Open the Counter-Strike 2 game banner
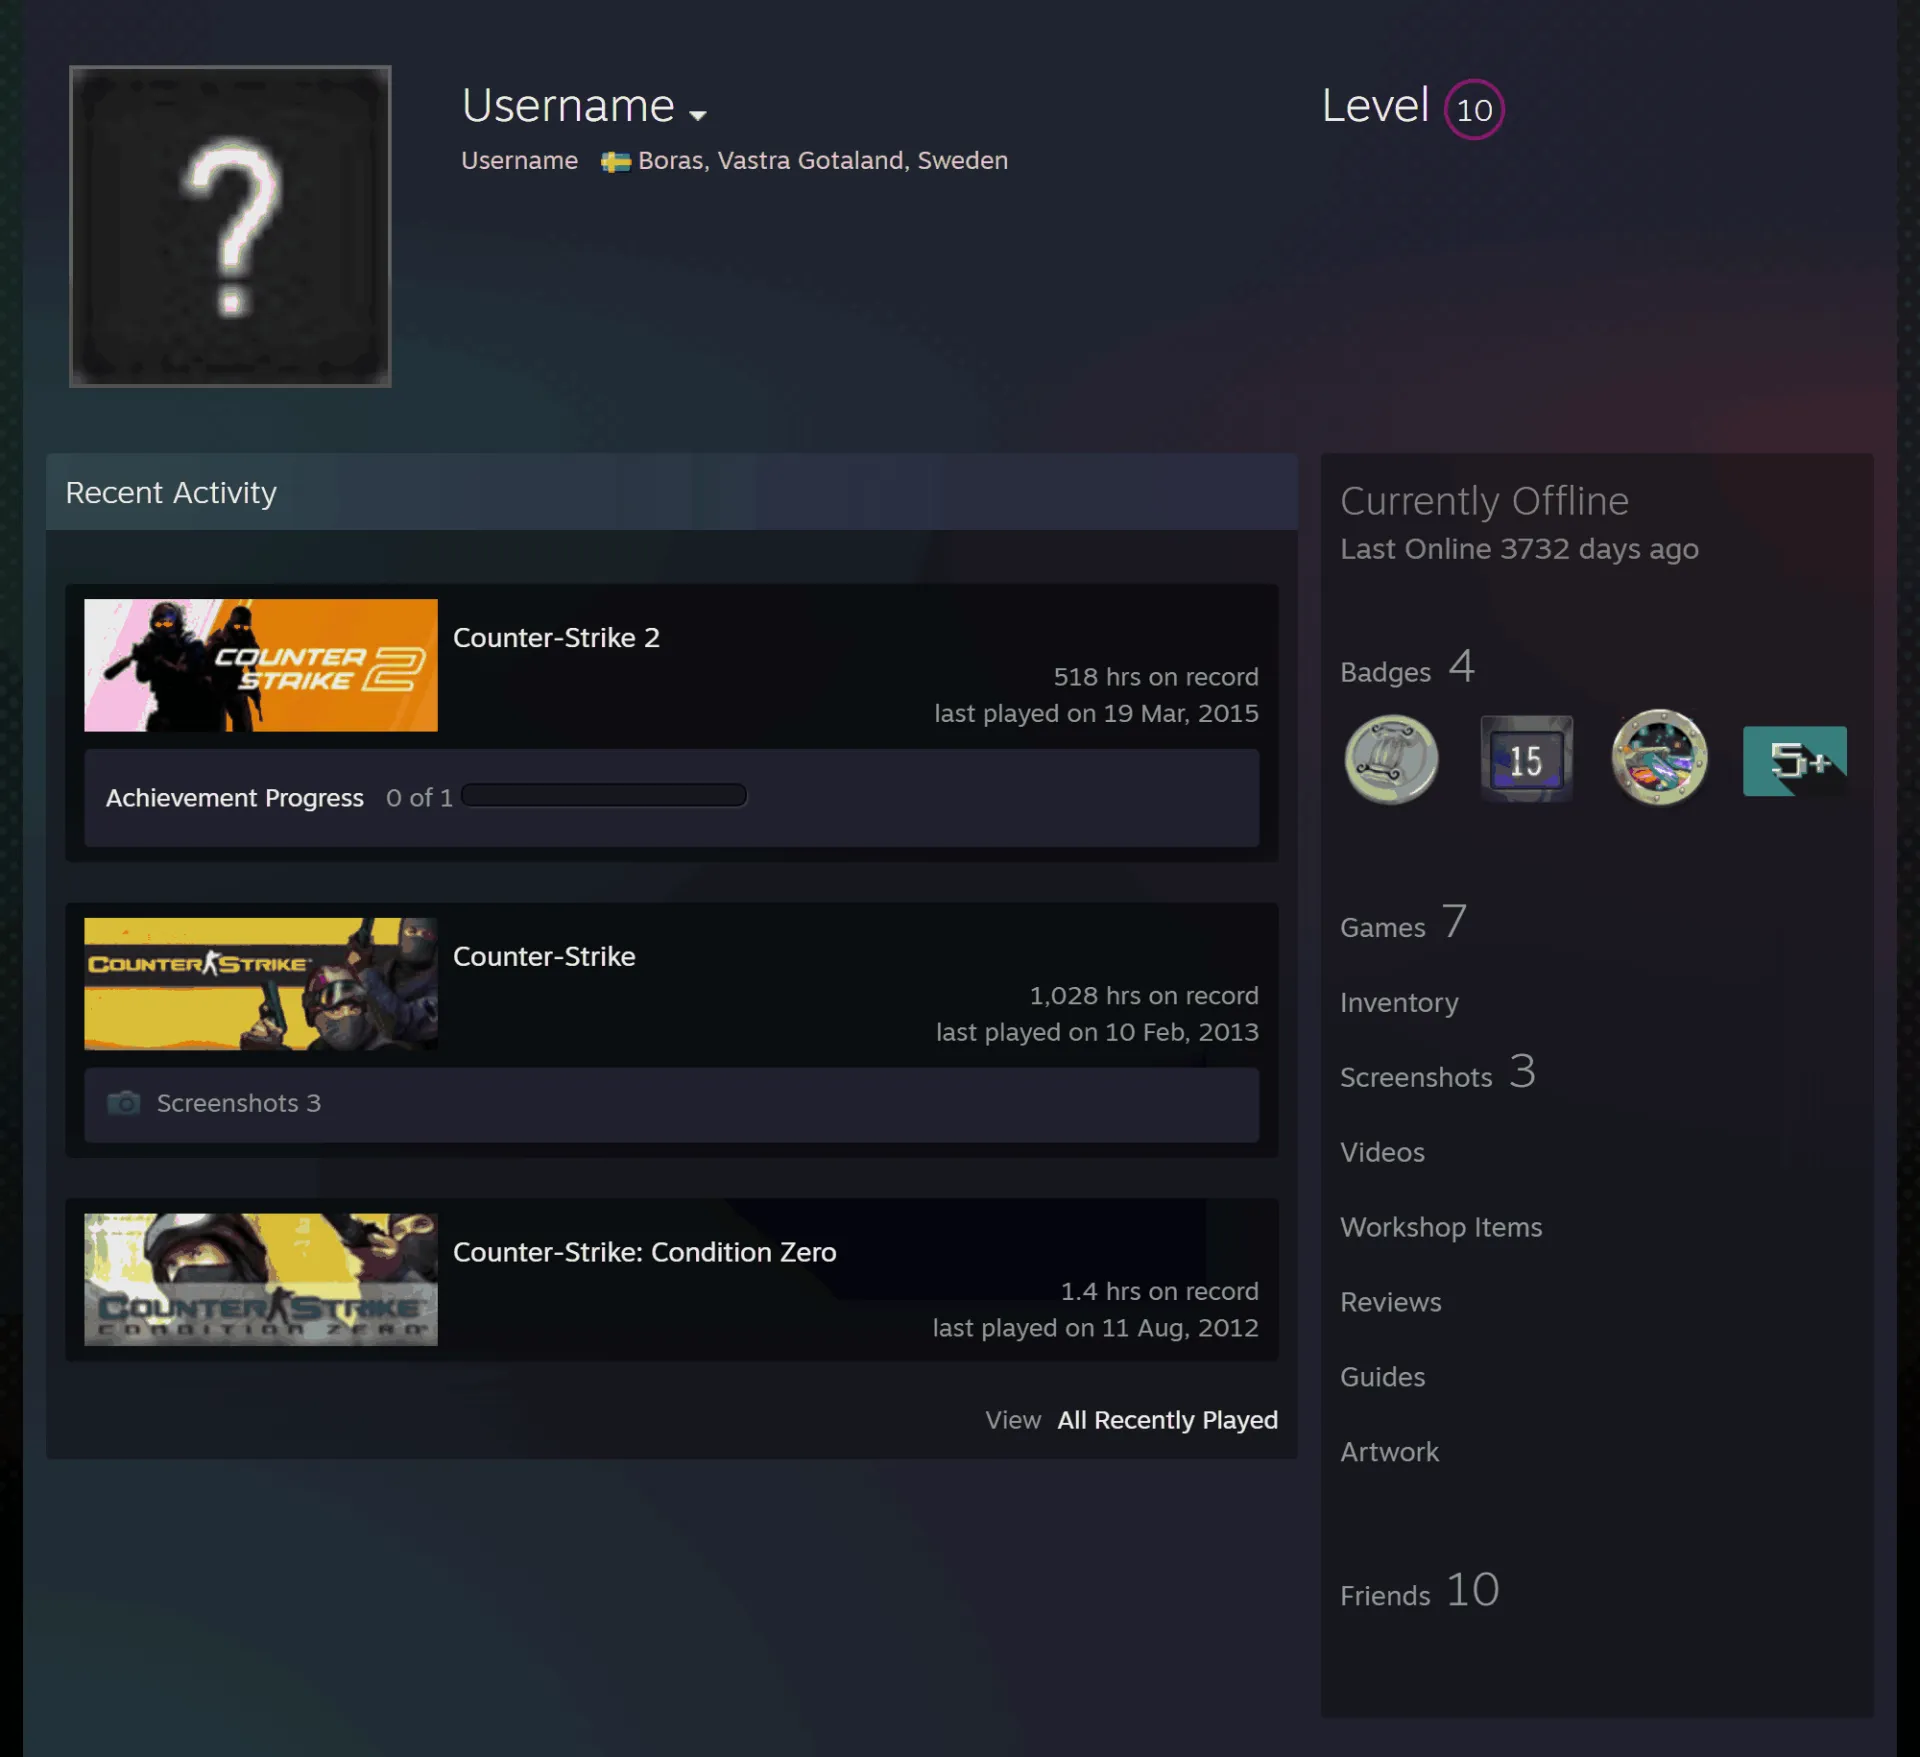This screenshot has width=1920, height=1757. (261, 665)
